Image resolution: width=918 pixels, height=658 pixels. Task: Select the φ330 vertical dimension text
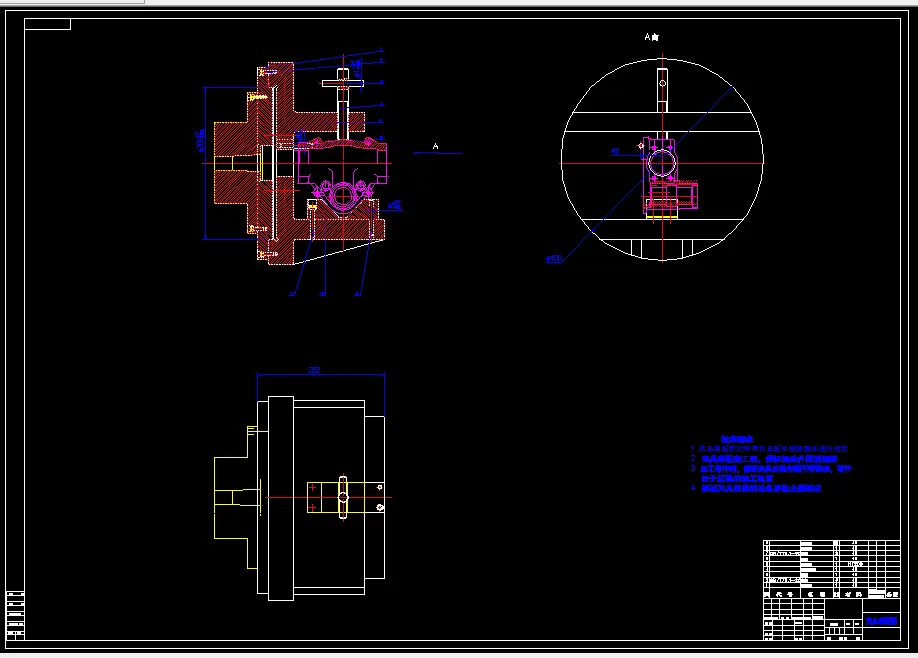coord(201,141)
